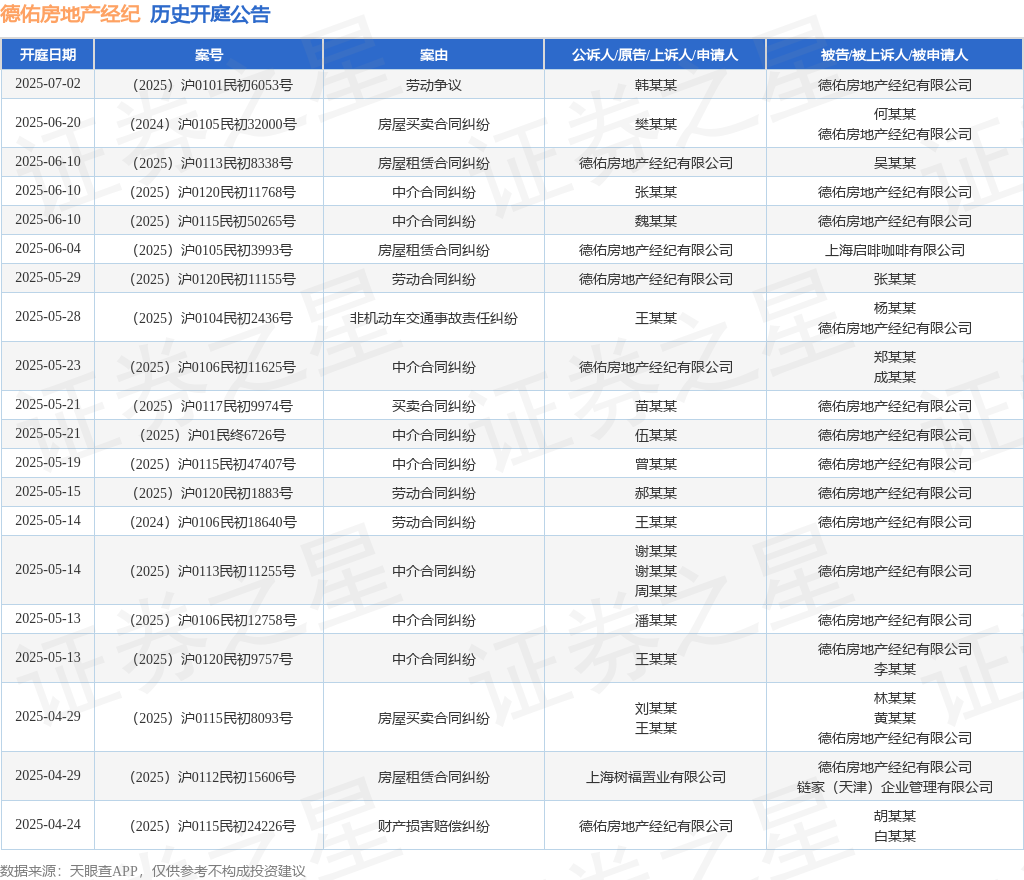Screen dimensions: 1024x880
Task: Click case number (2025)沪0115民初50265号
Action: pyautogui.click(x=212, y=221)
